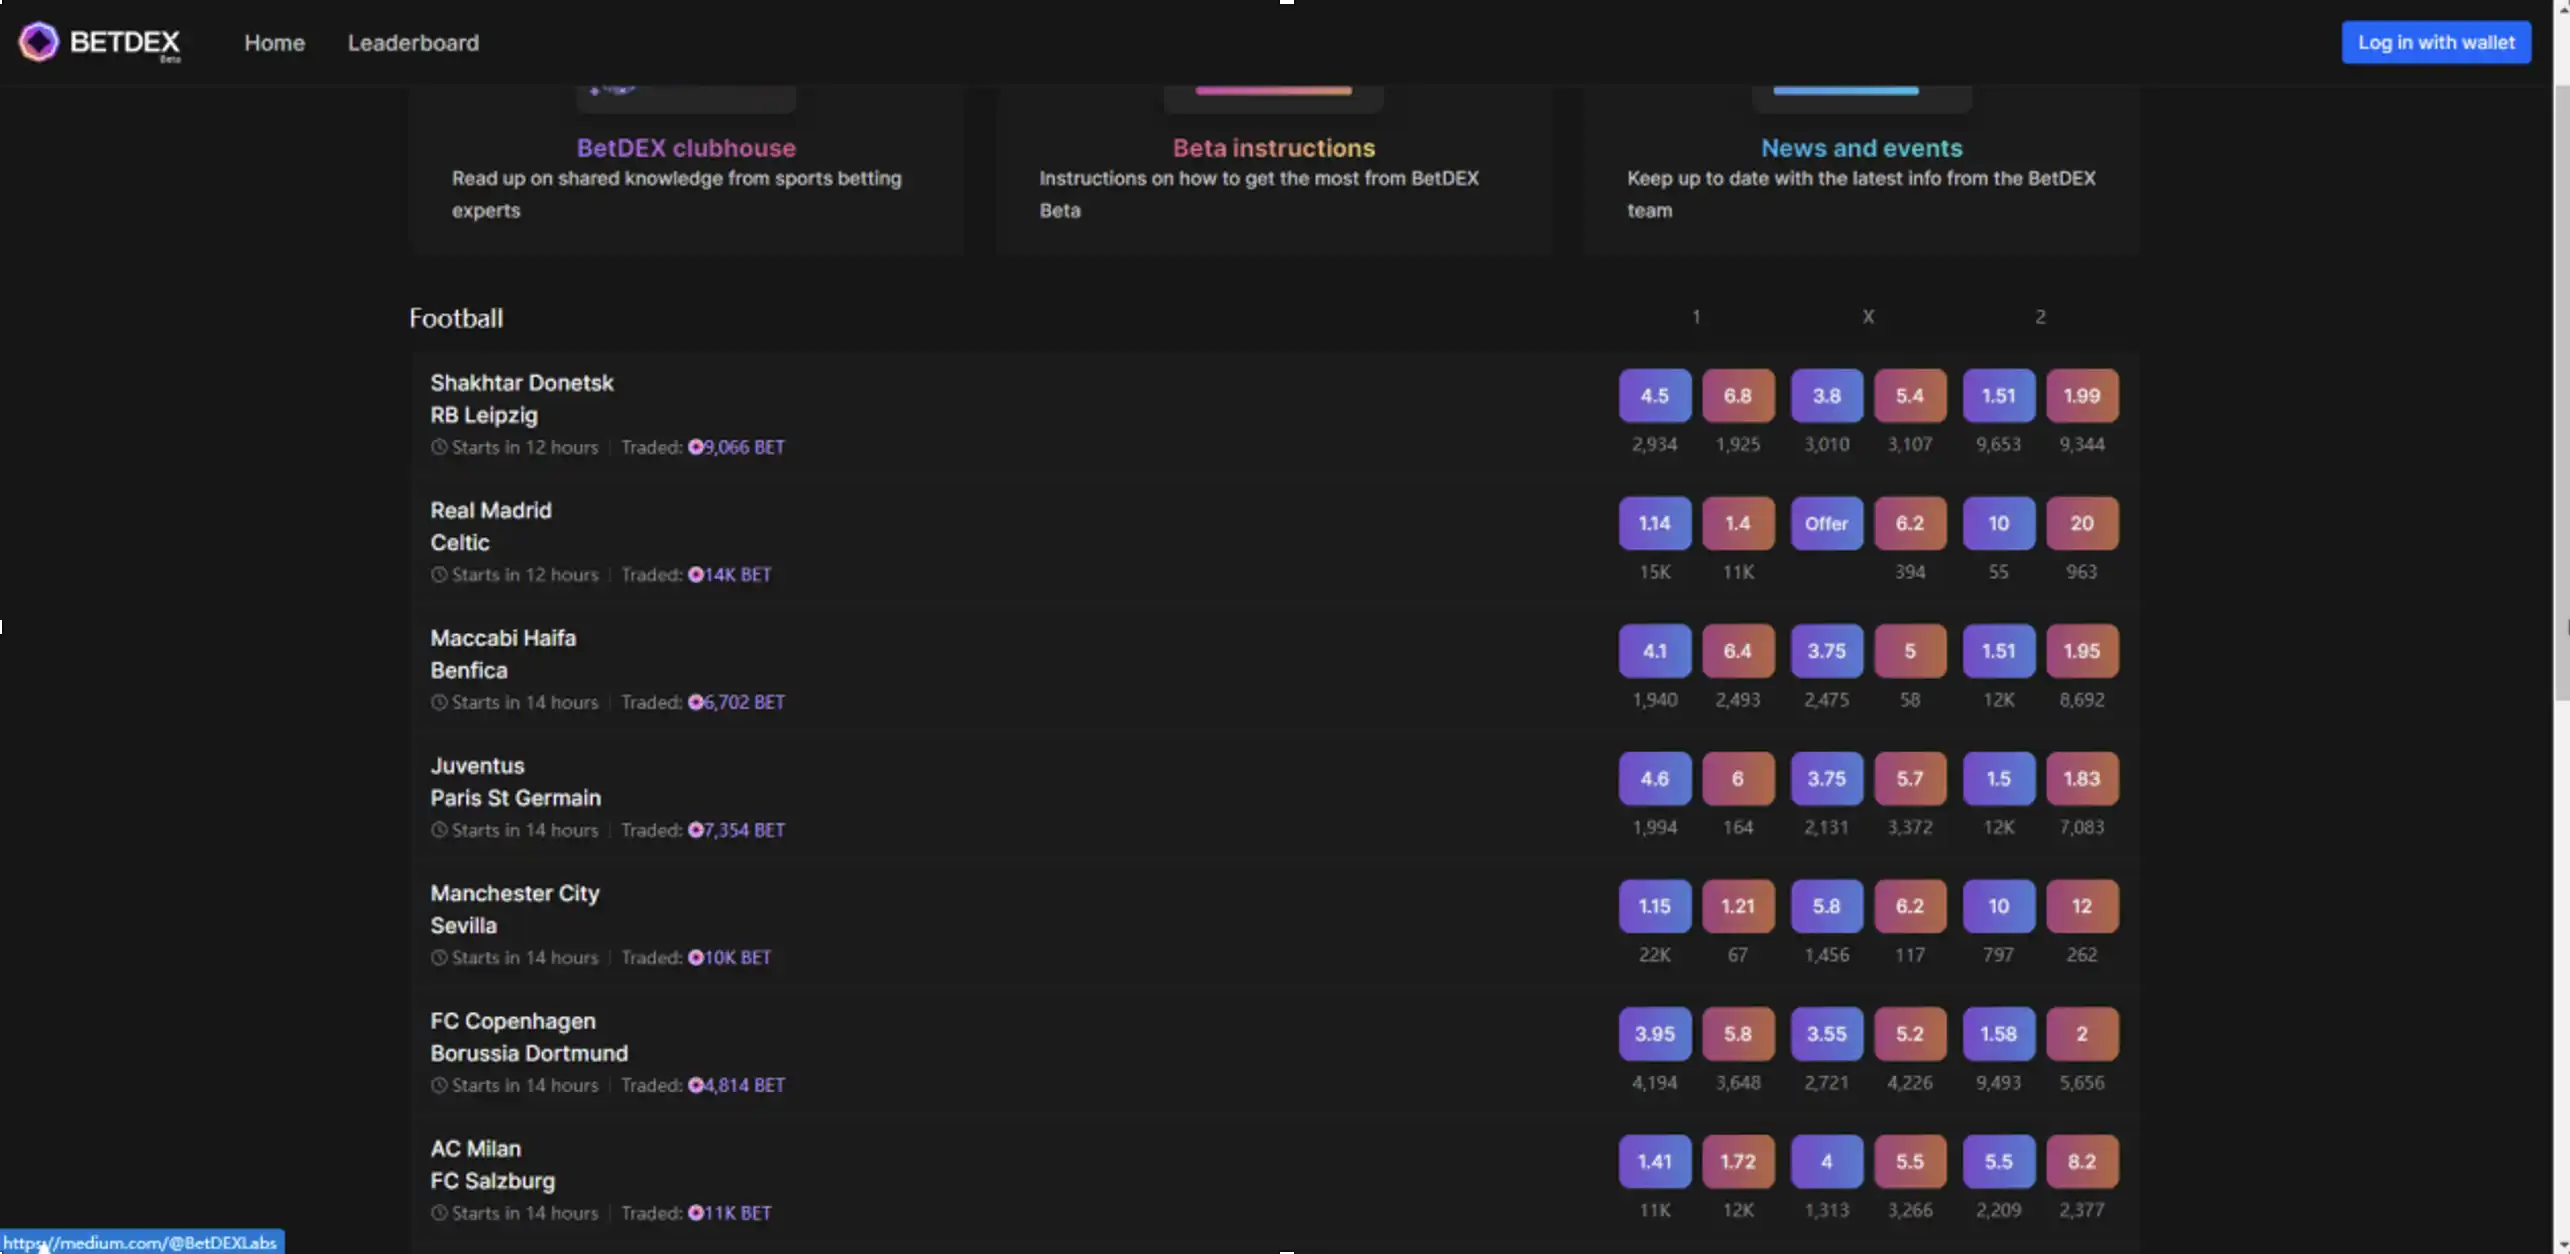Select Paris St Germain lay odds 1.83
Viewport: 2570px width, 1254px height.
point(2082,779)
